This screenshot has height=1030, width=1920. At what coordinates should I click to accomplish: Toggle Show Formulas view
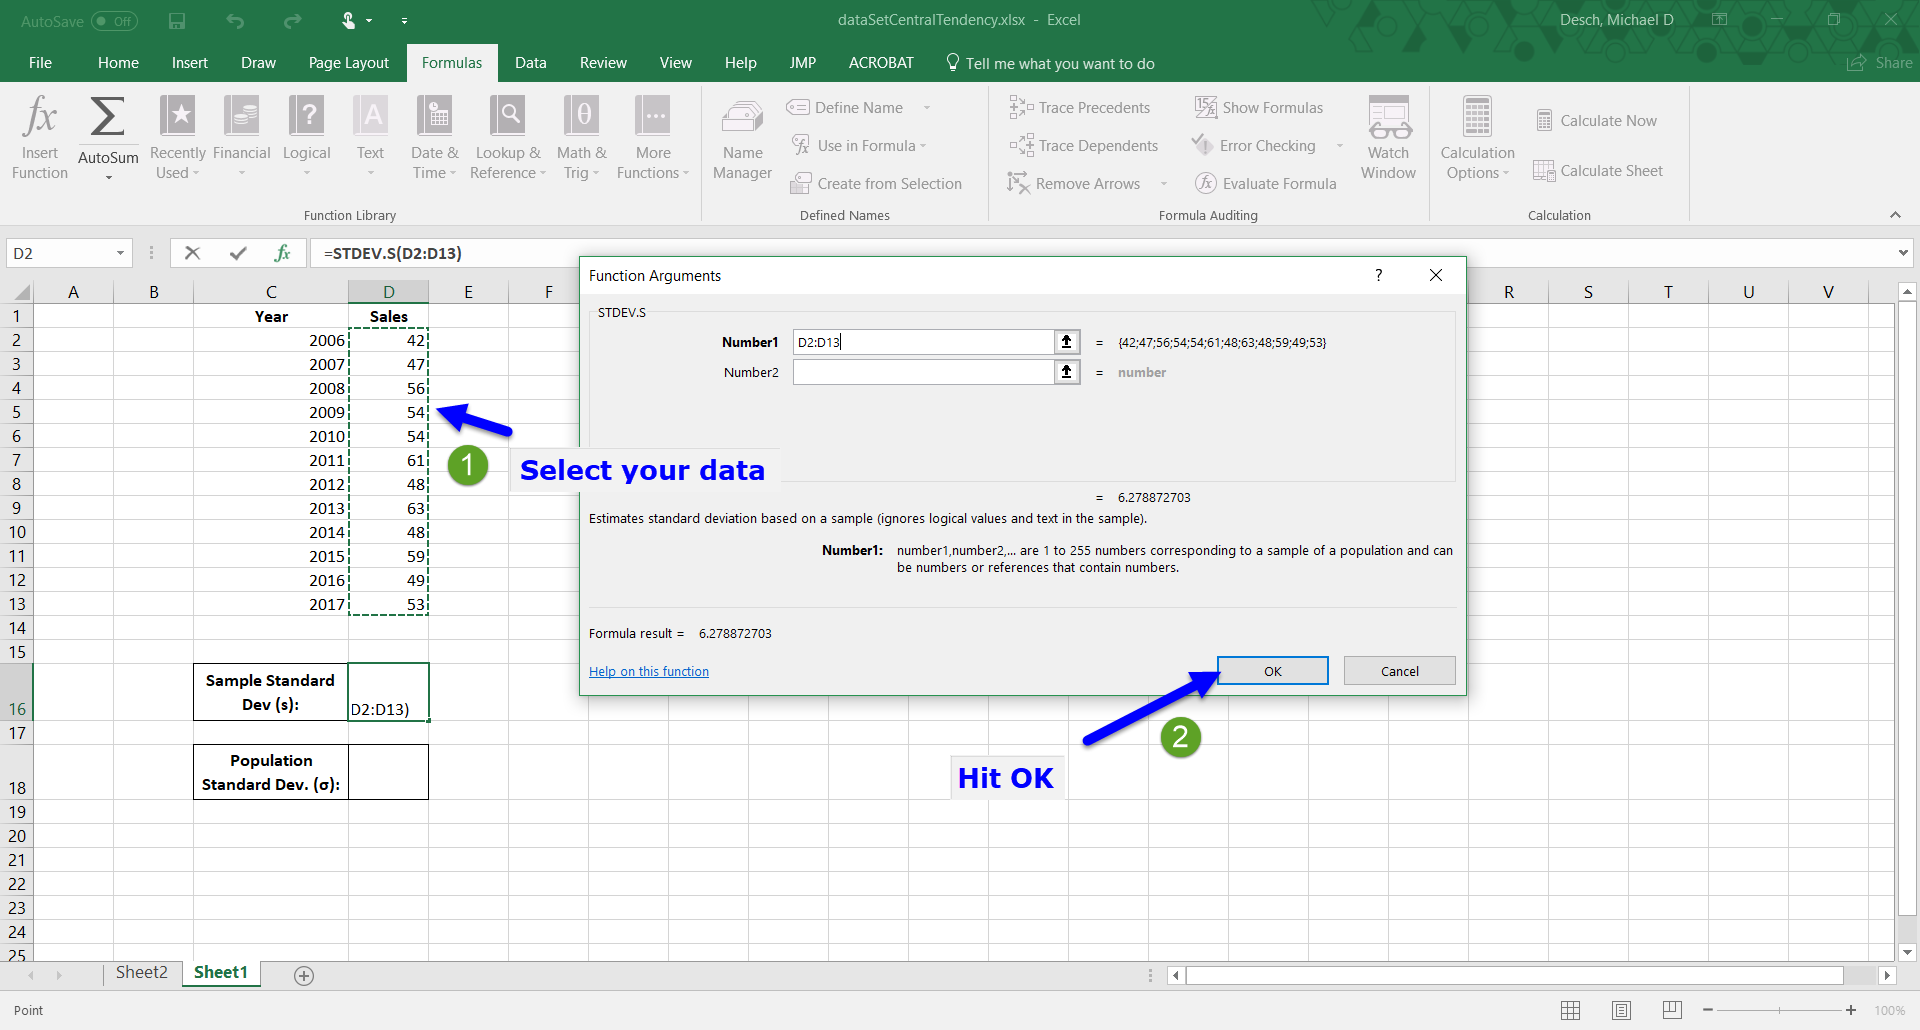click(x=1259, y=108)
